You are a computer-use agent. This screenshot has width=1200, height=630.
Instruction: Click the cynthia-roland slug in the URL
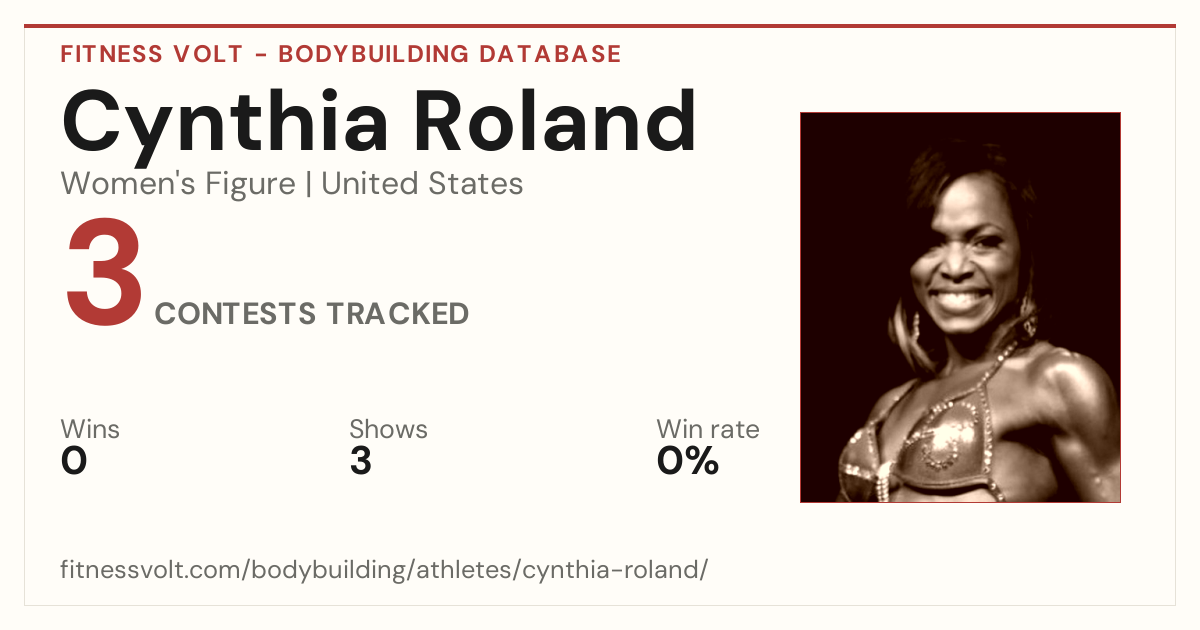tap(615, 571)
